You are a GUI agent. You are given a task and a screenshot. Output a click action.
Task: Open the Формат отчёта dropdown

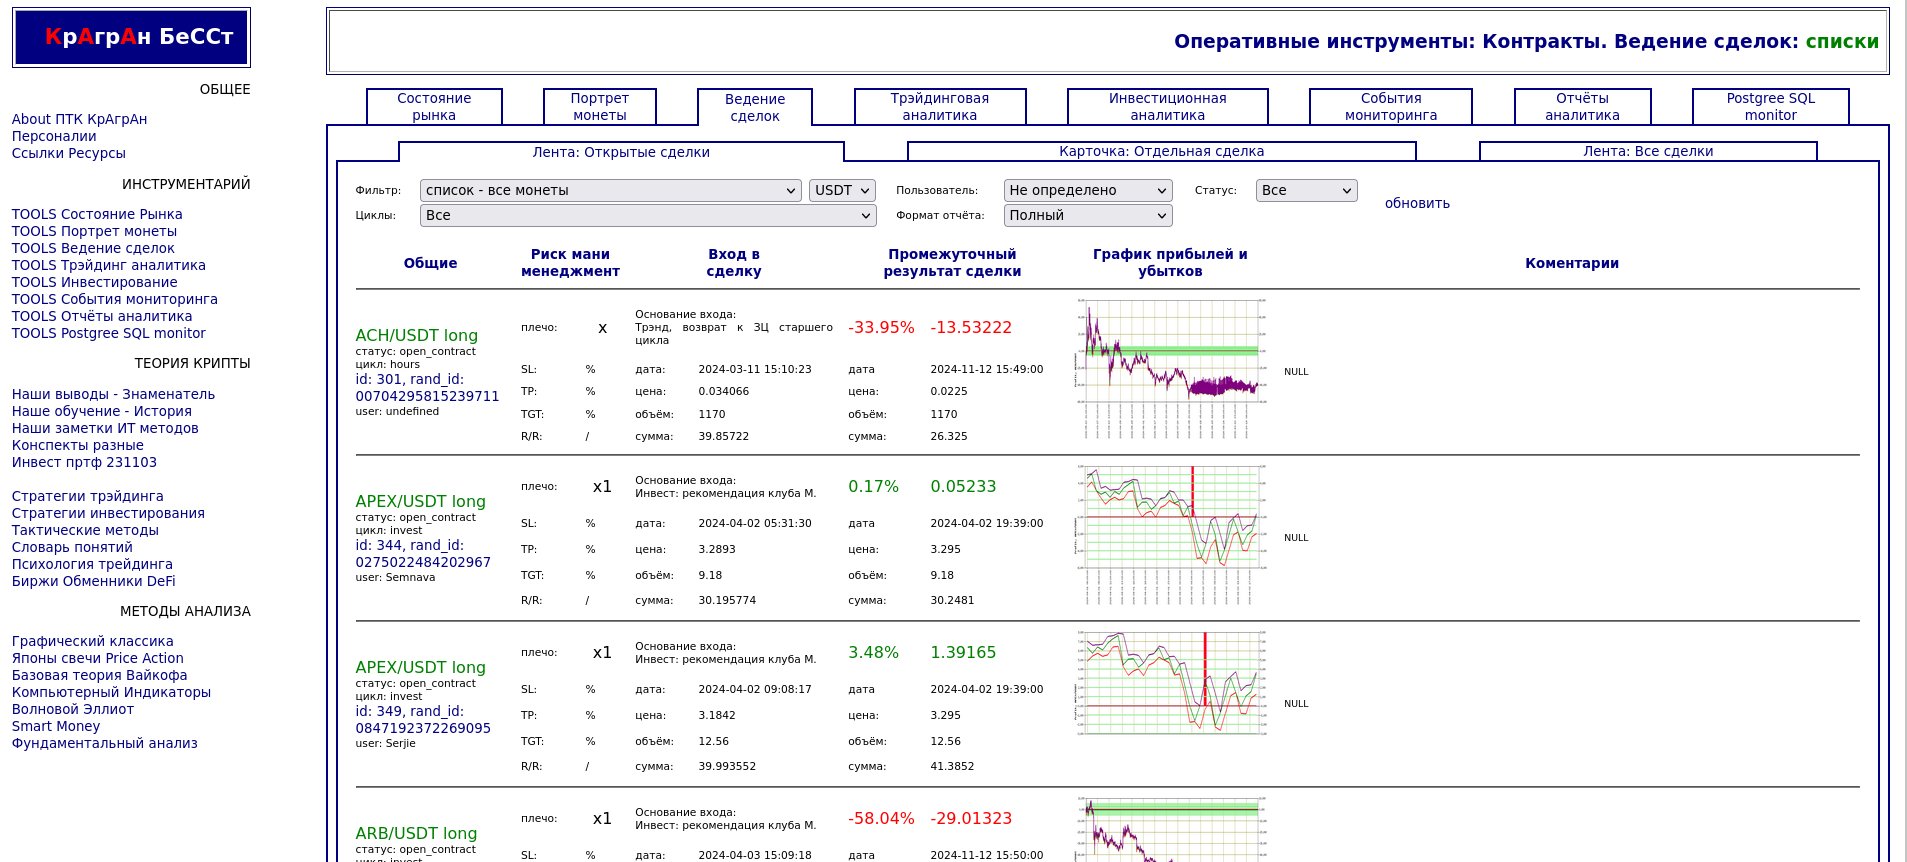[1087, 215]
